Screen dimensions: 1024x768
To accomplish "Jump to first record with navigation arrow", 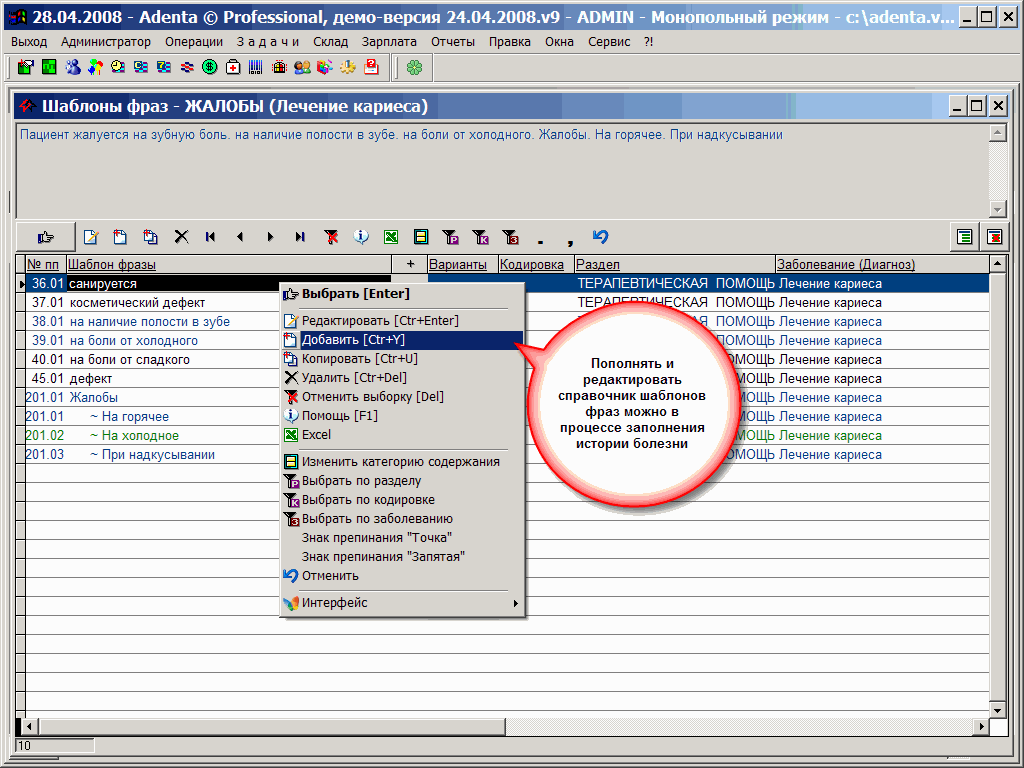I will 211,237.
